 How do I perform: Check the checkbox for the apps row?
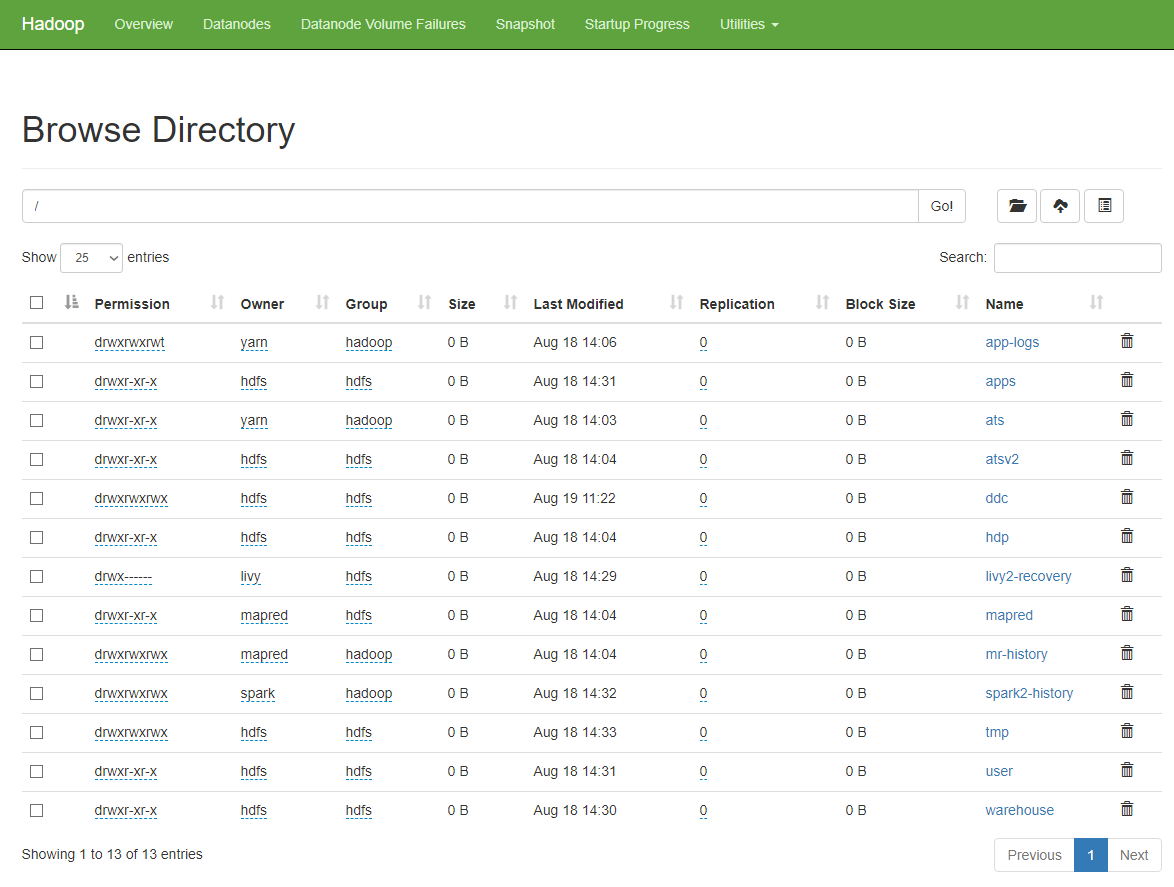tap(37, 381)
